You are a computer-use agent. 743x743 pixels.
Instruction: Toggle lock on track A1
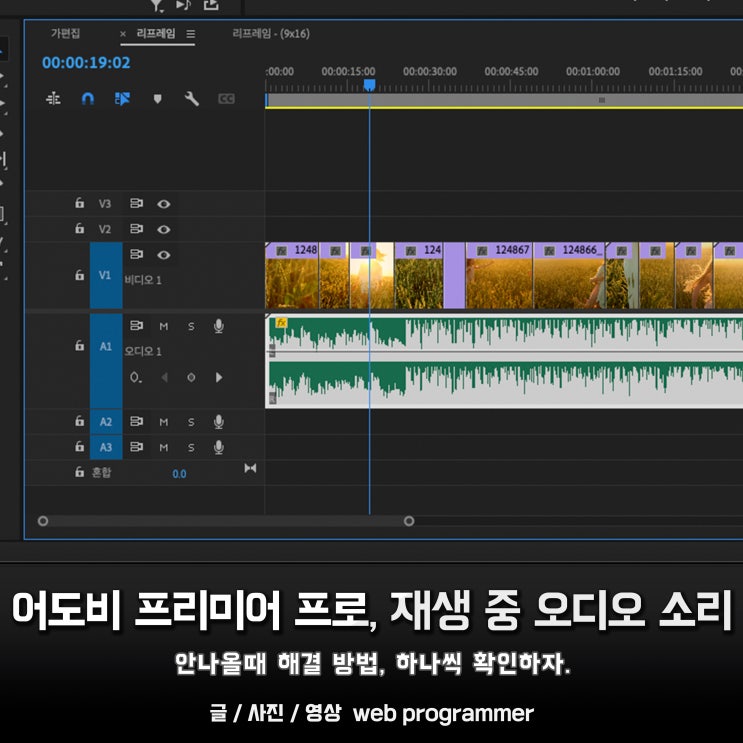point(79,346)
